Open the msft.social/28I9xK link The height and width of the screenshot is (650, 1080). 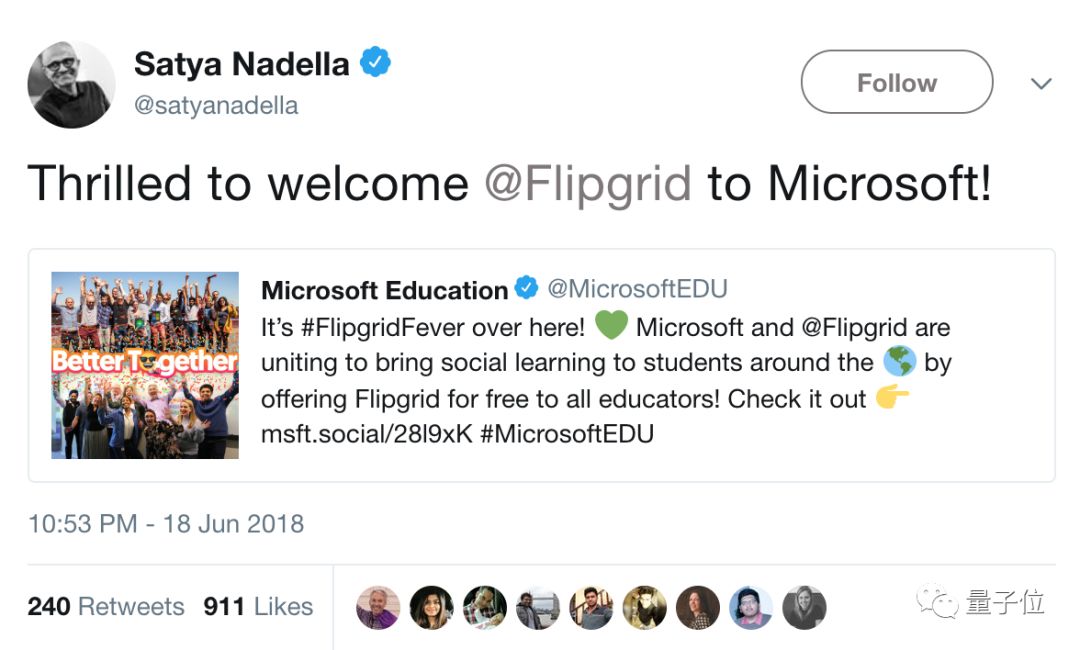(366, 434)
